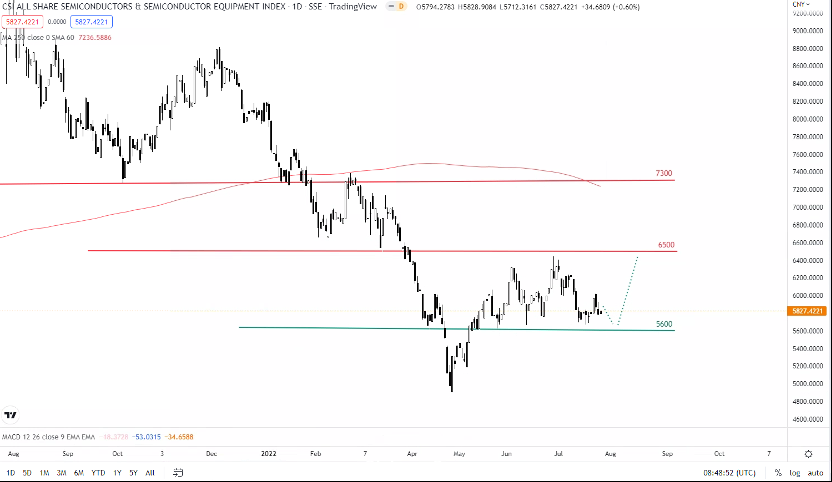Click the 6500 resistance line label

[x=666, y=245]
